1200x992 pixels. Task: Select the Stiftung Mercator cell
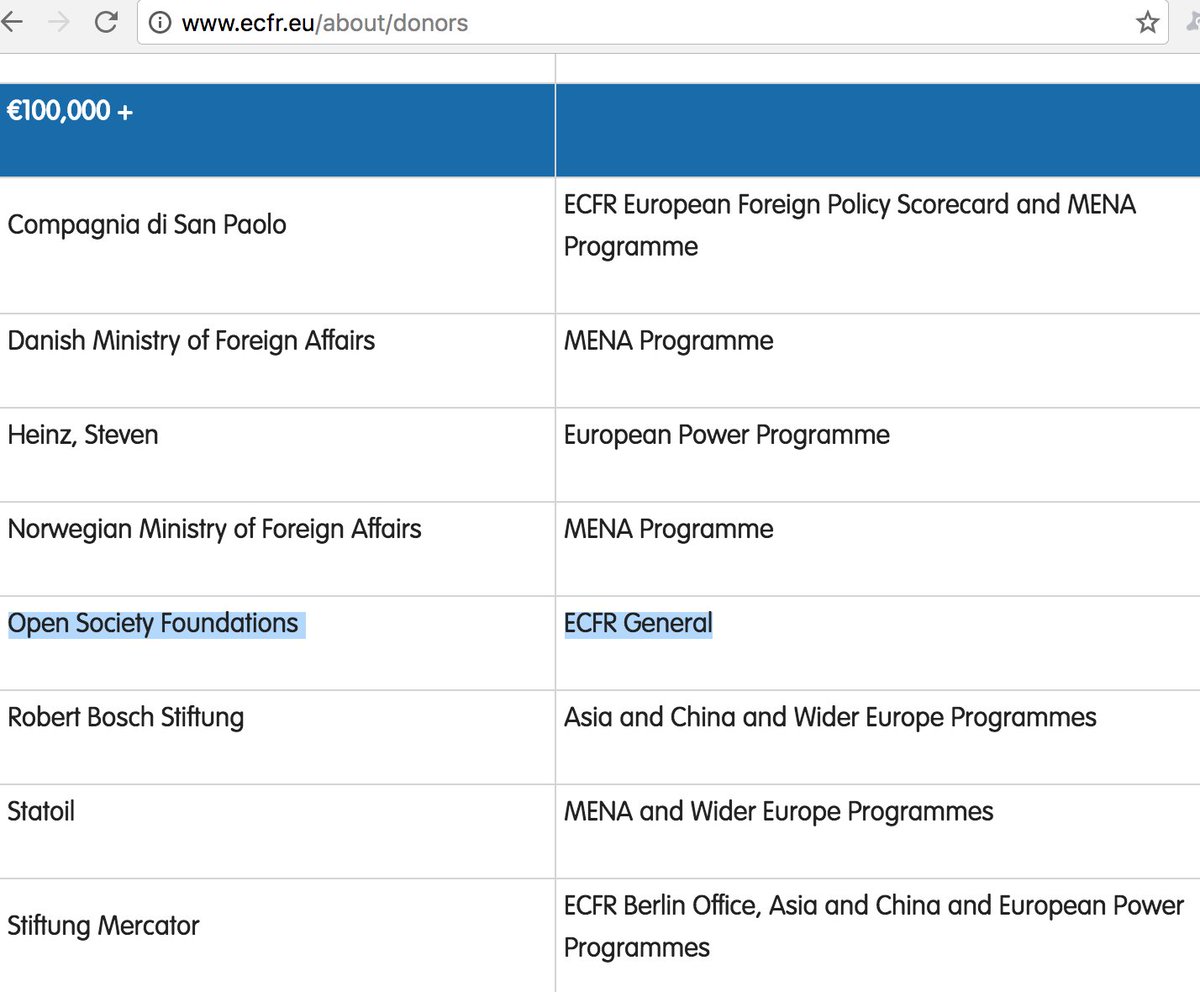point(277,935)
